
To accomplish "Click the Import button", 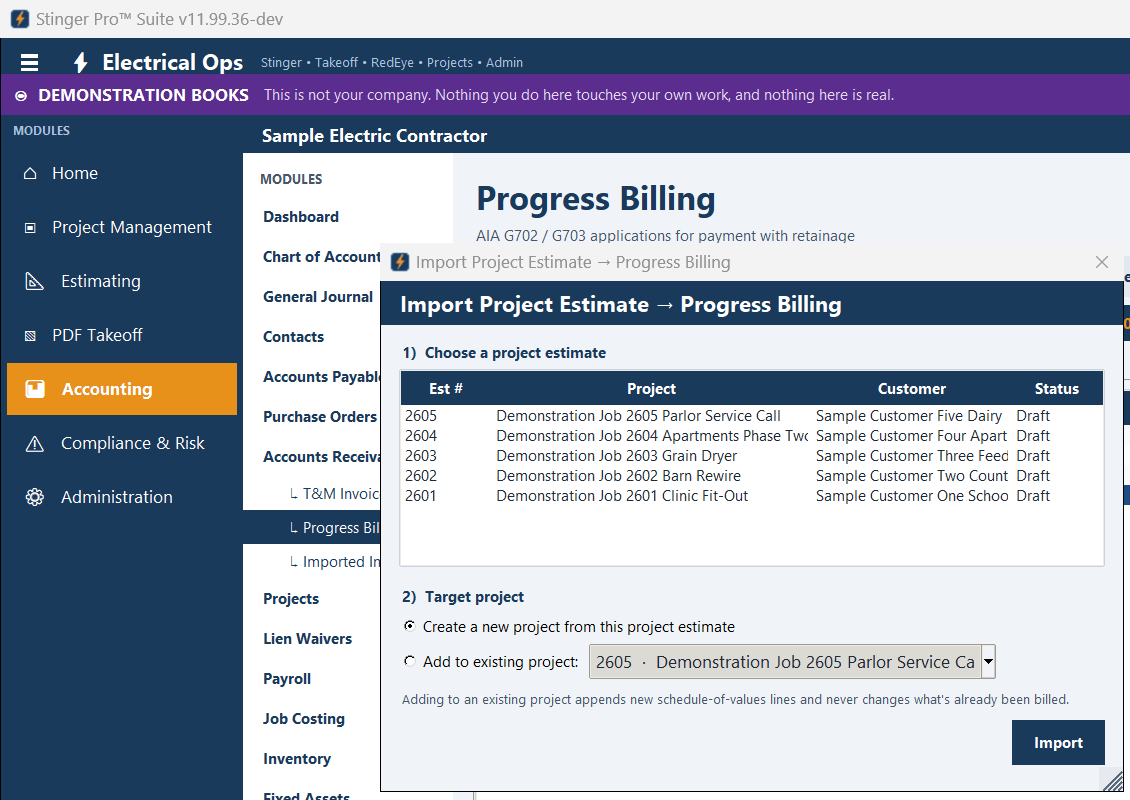I will click(1058, 742).
